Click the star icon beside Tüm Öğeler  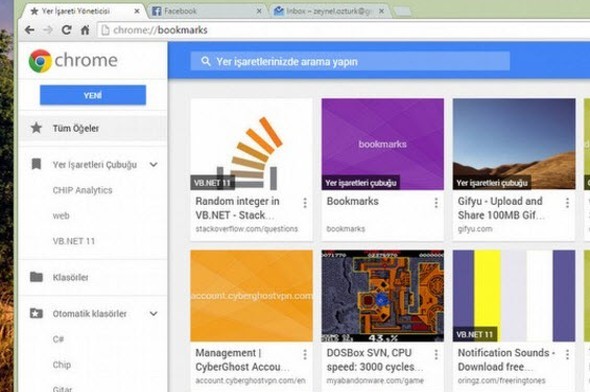36,128
